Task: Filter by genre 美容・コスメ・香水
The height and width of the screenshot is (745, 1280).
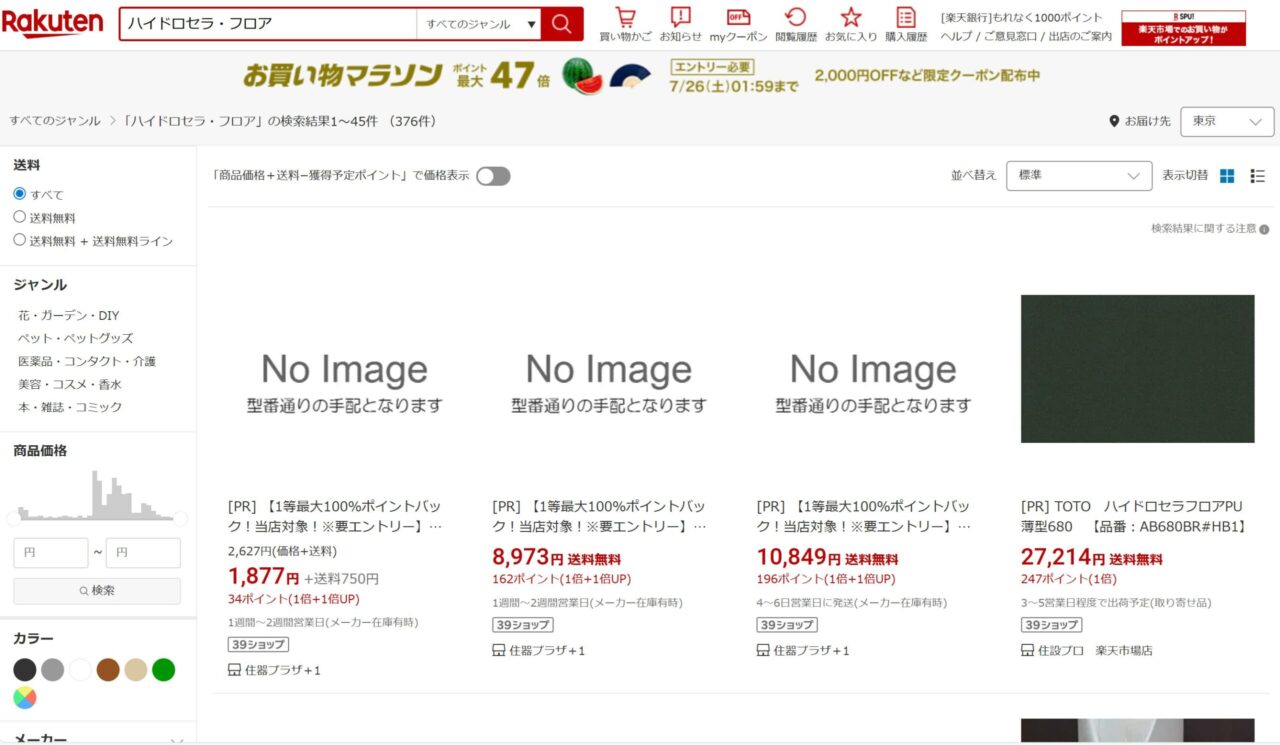Action: [x=69, y=384]
